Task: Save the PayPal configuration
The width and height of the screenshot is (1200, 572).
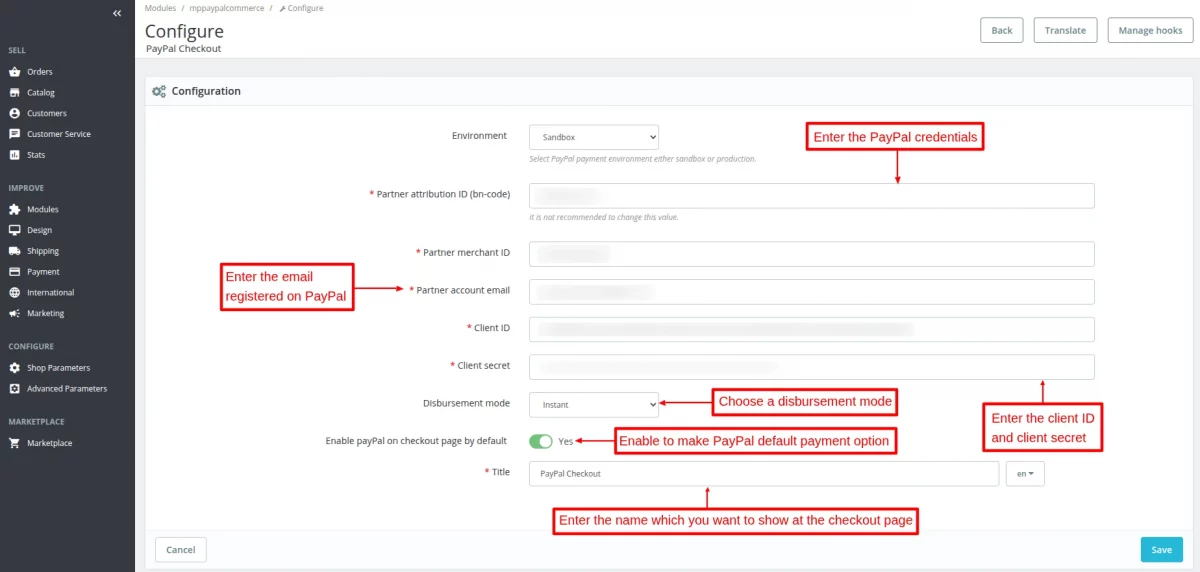Action: coord(1161,550)
